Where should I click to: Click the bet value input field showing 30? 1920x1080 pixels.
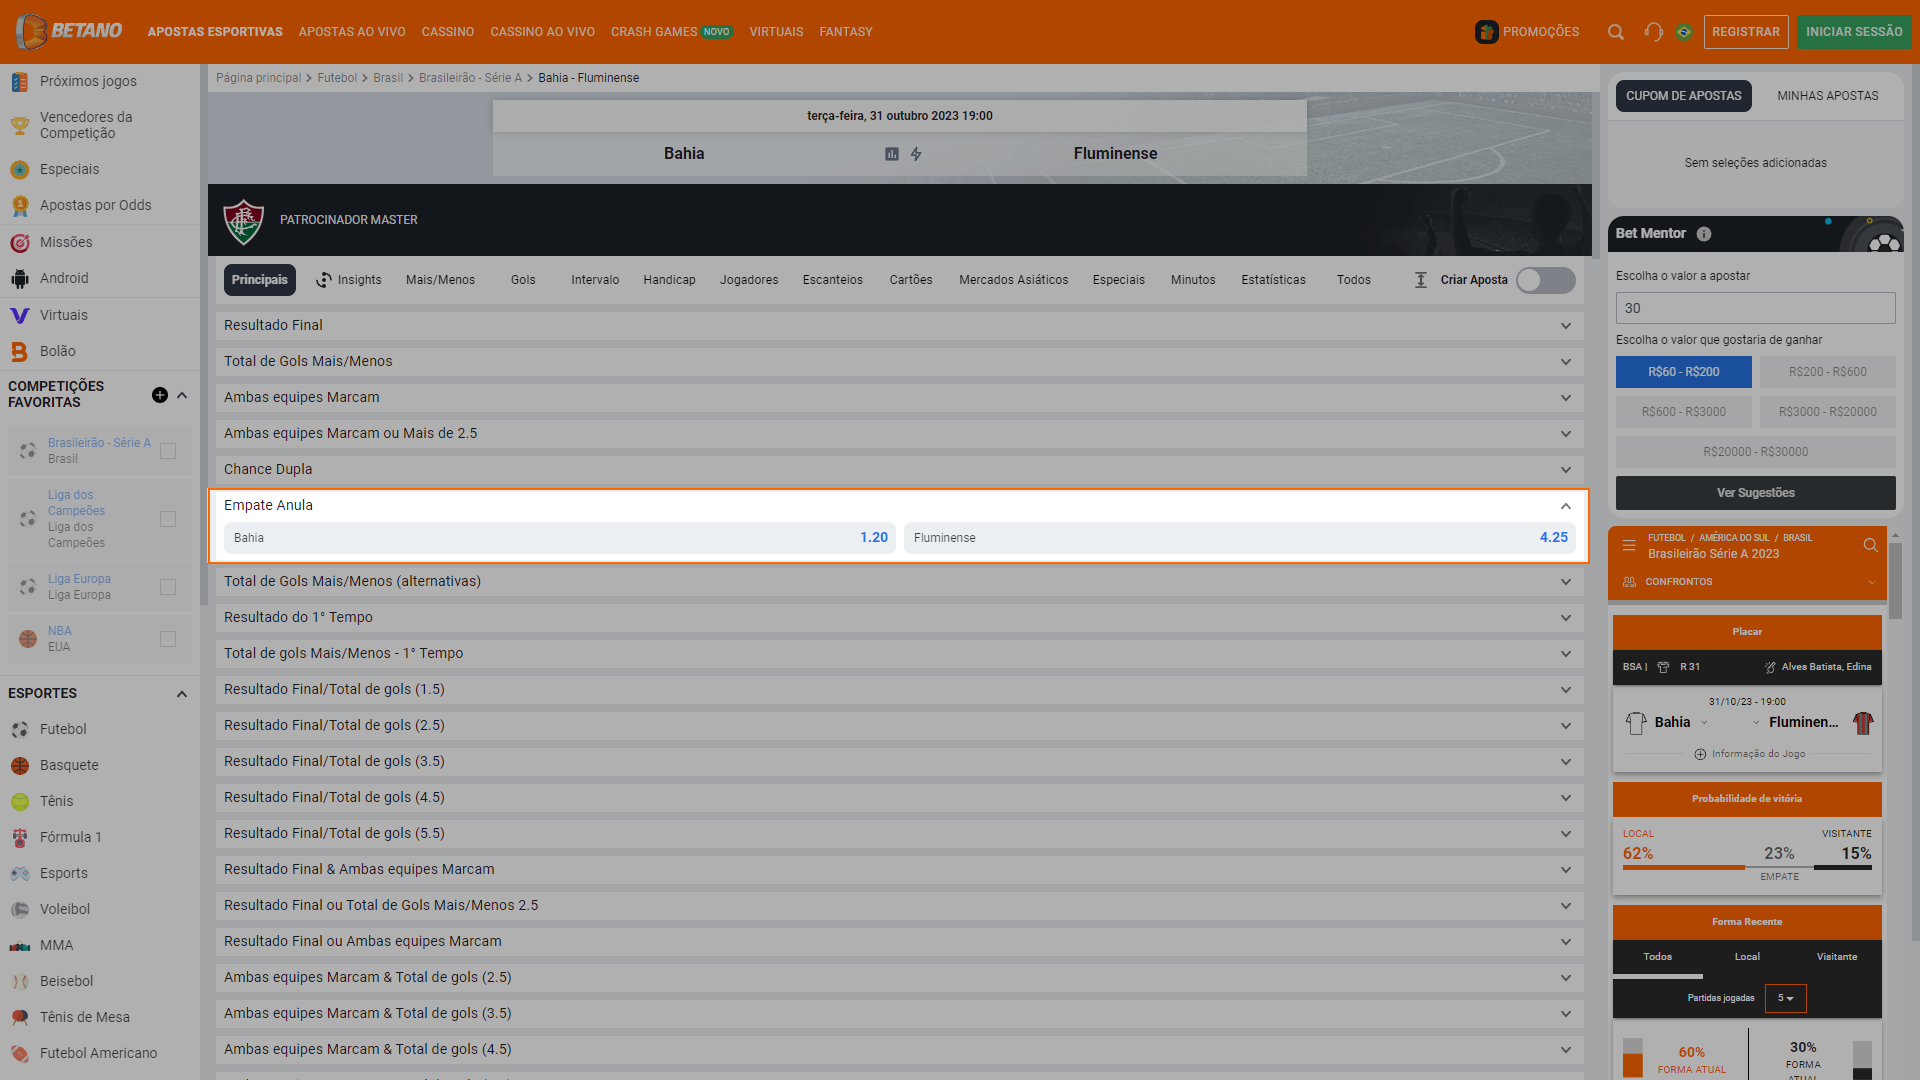(x=1755, y=309)
